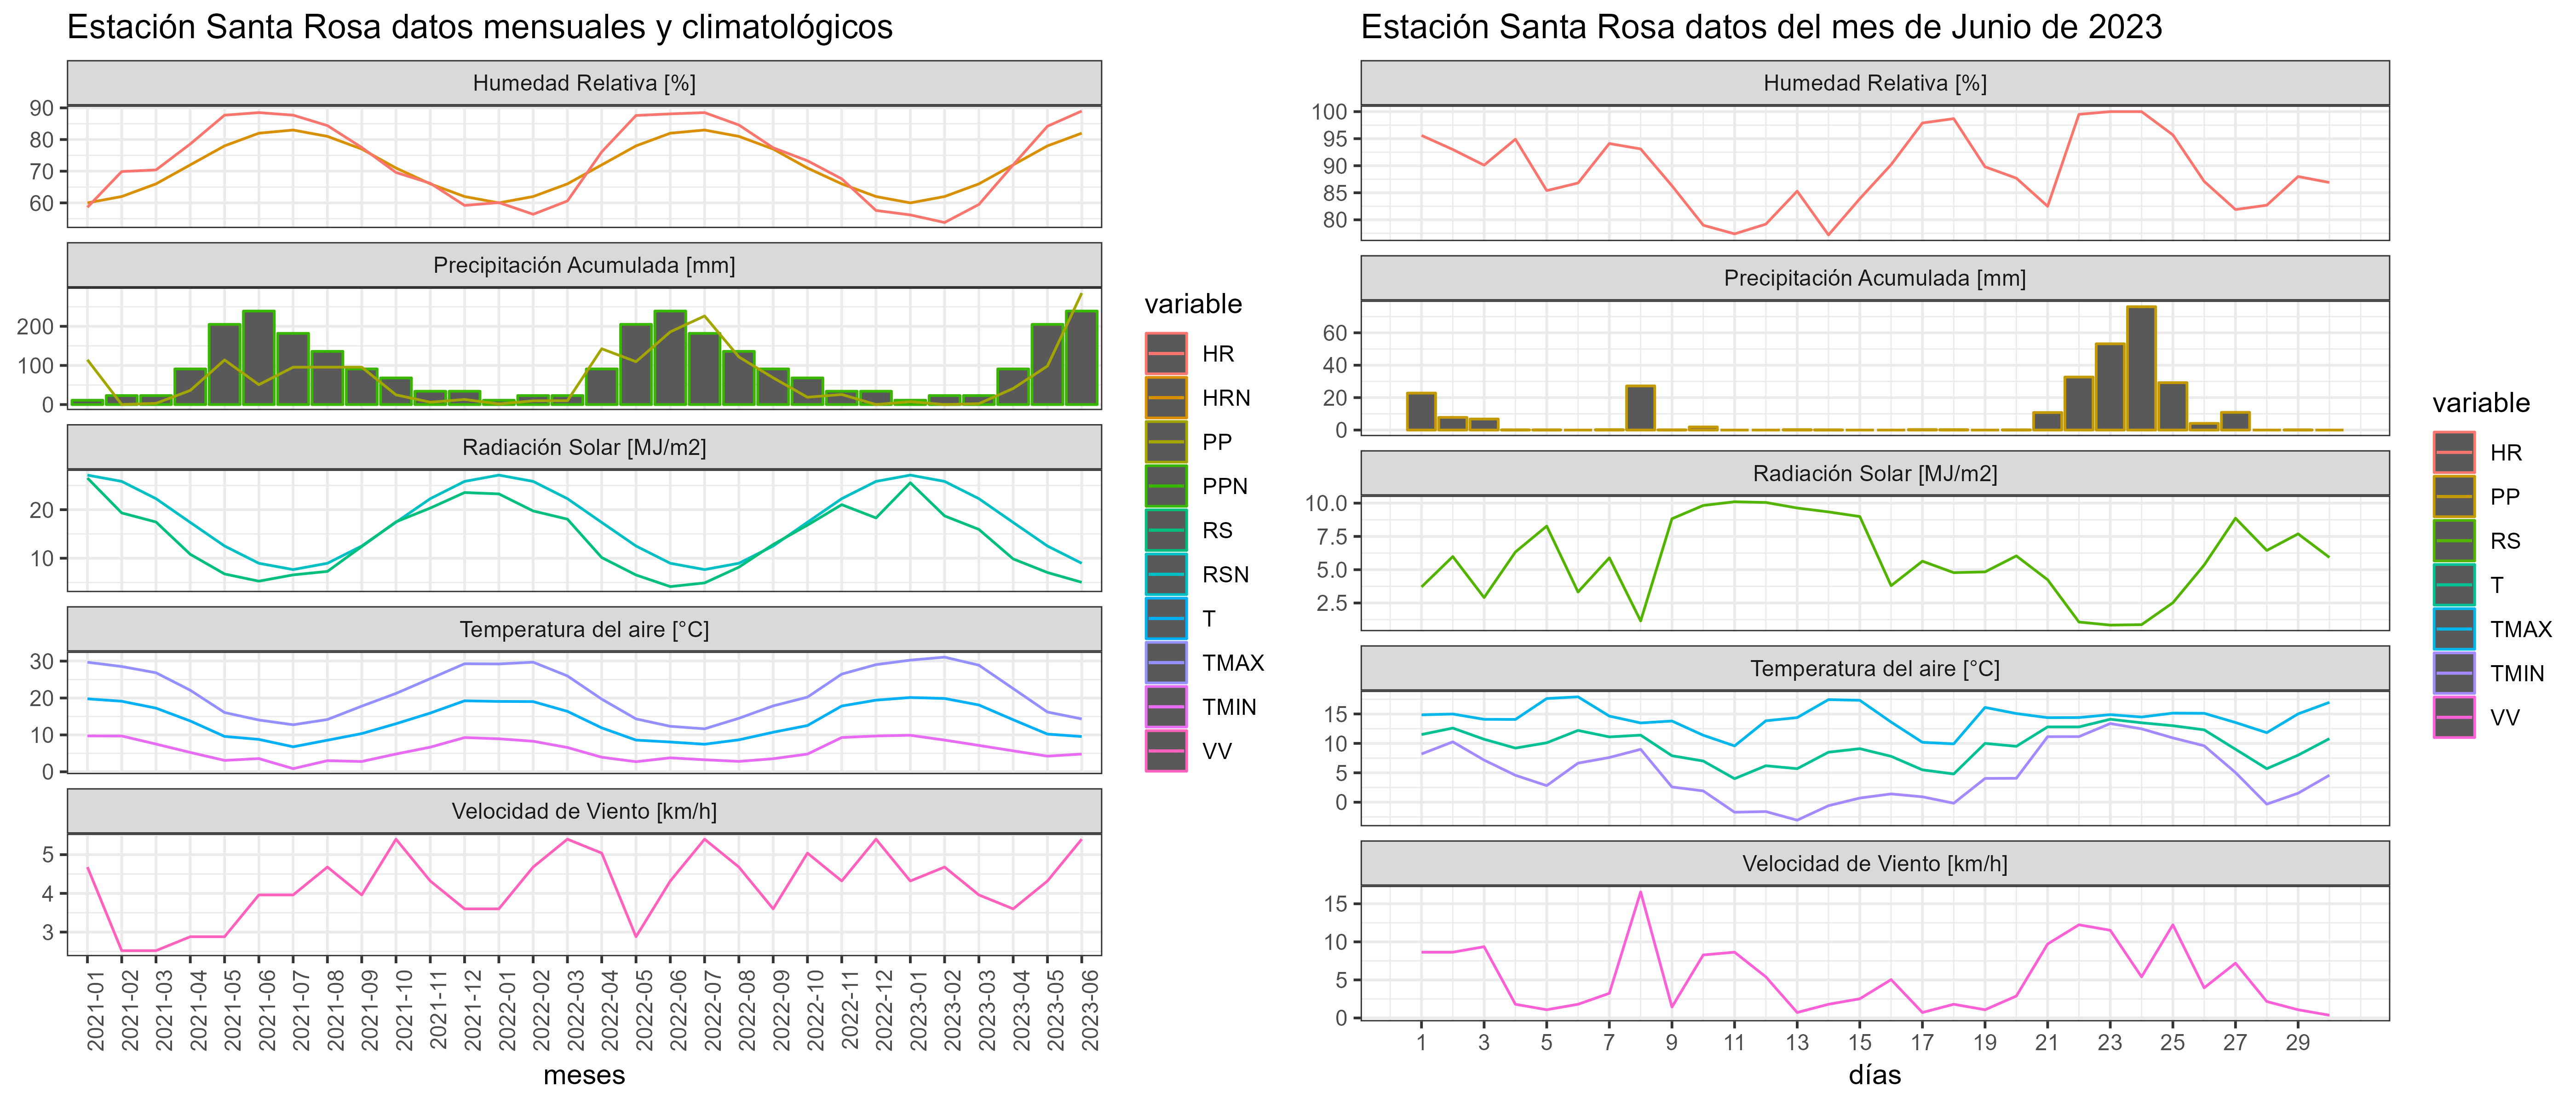Viewport: 2576px width, 1104px height.
Task: Click the VV legend key in right legend
Action: [x=2454, y=717]
